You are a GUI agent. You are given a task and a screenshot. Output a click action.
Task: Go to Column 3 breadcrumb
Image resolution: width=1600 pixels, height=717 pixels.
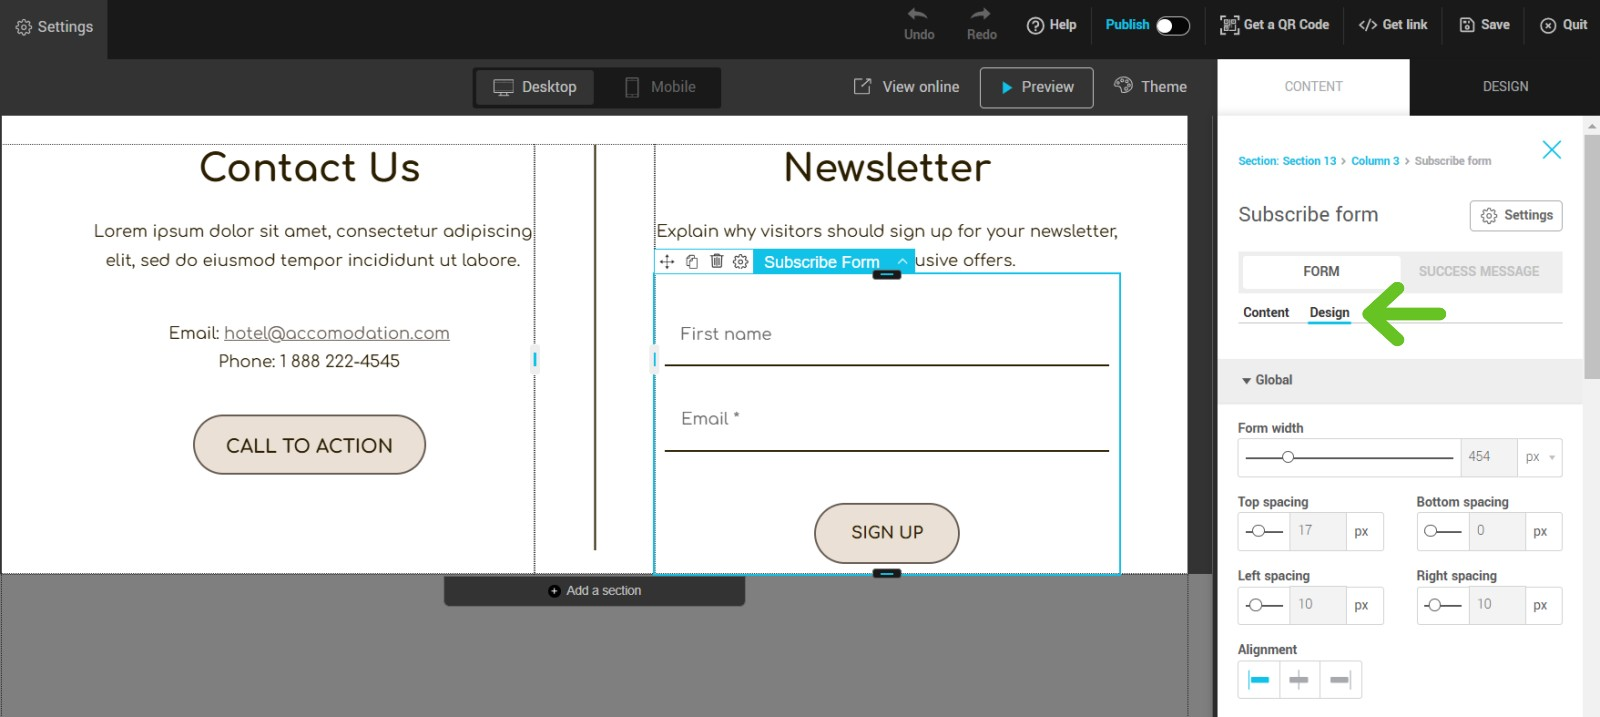tap(1375, 161)
